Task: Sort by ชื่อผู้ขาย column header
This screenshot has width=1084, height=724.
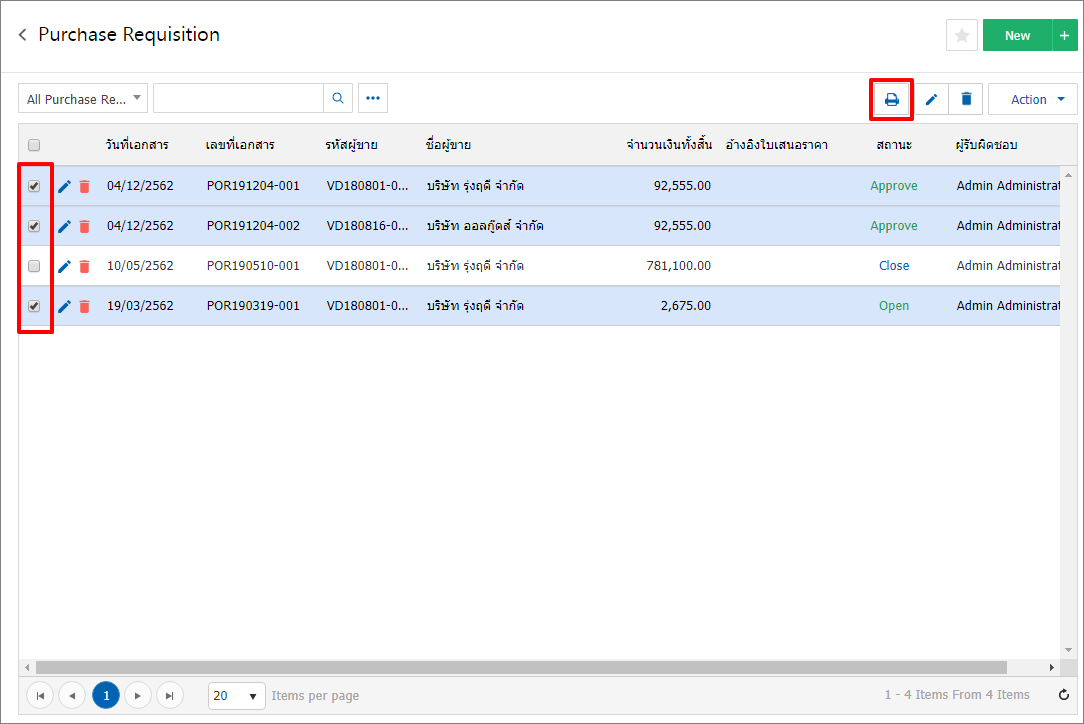Action: (x=448, y=145)
